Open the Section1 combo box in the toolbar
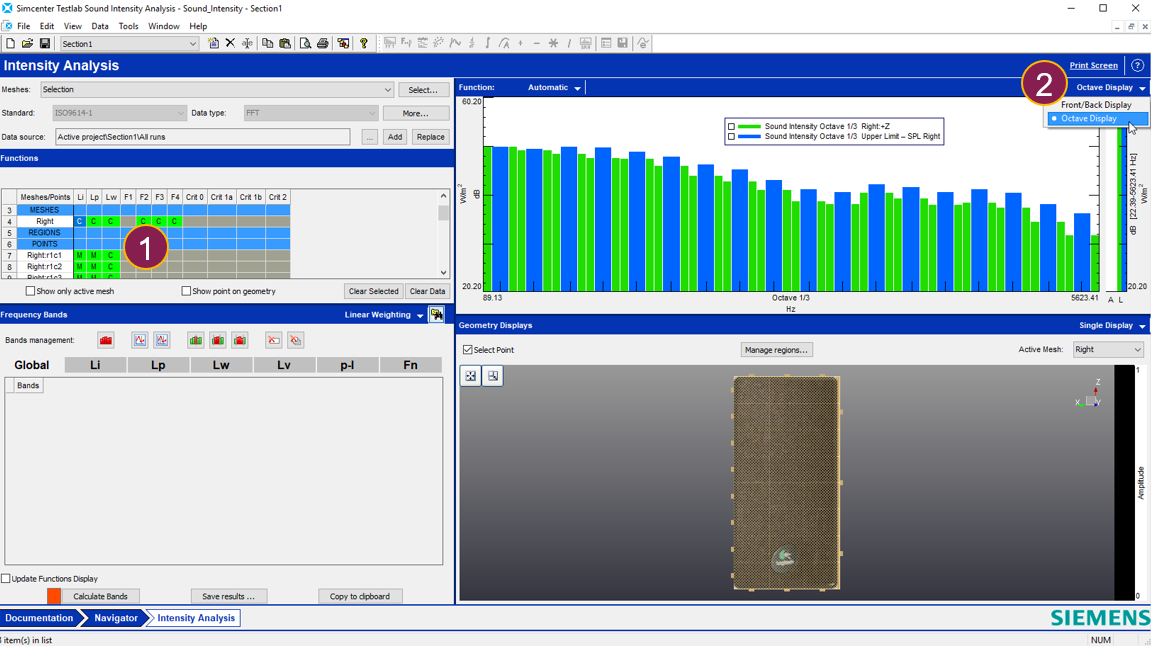 point(129,44)
